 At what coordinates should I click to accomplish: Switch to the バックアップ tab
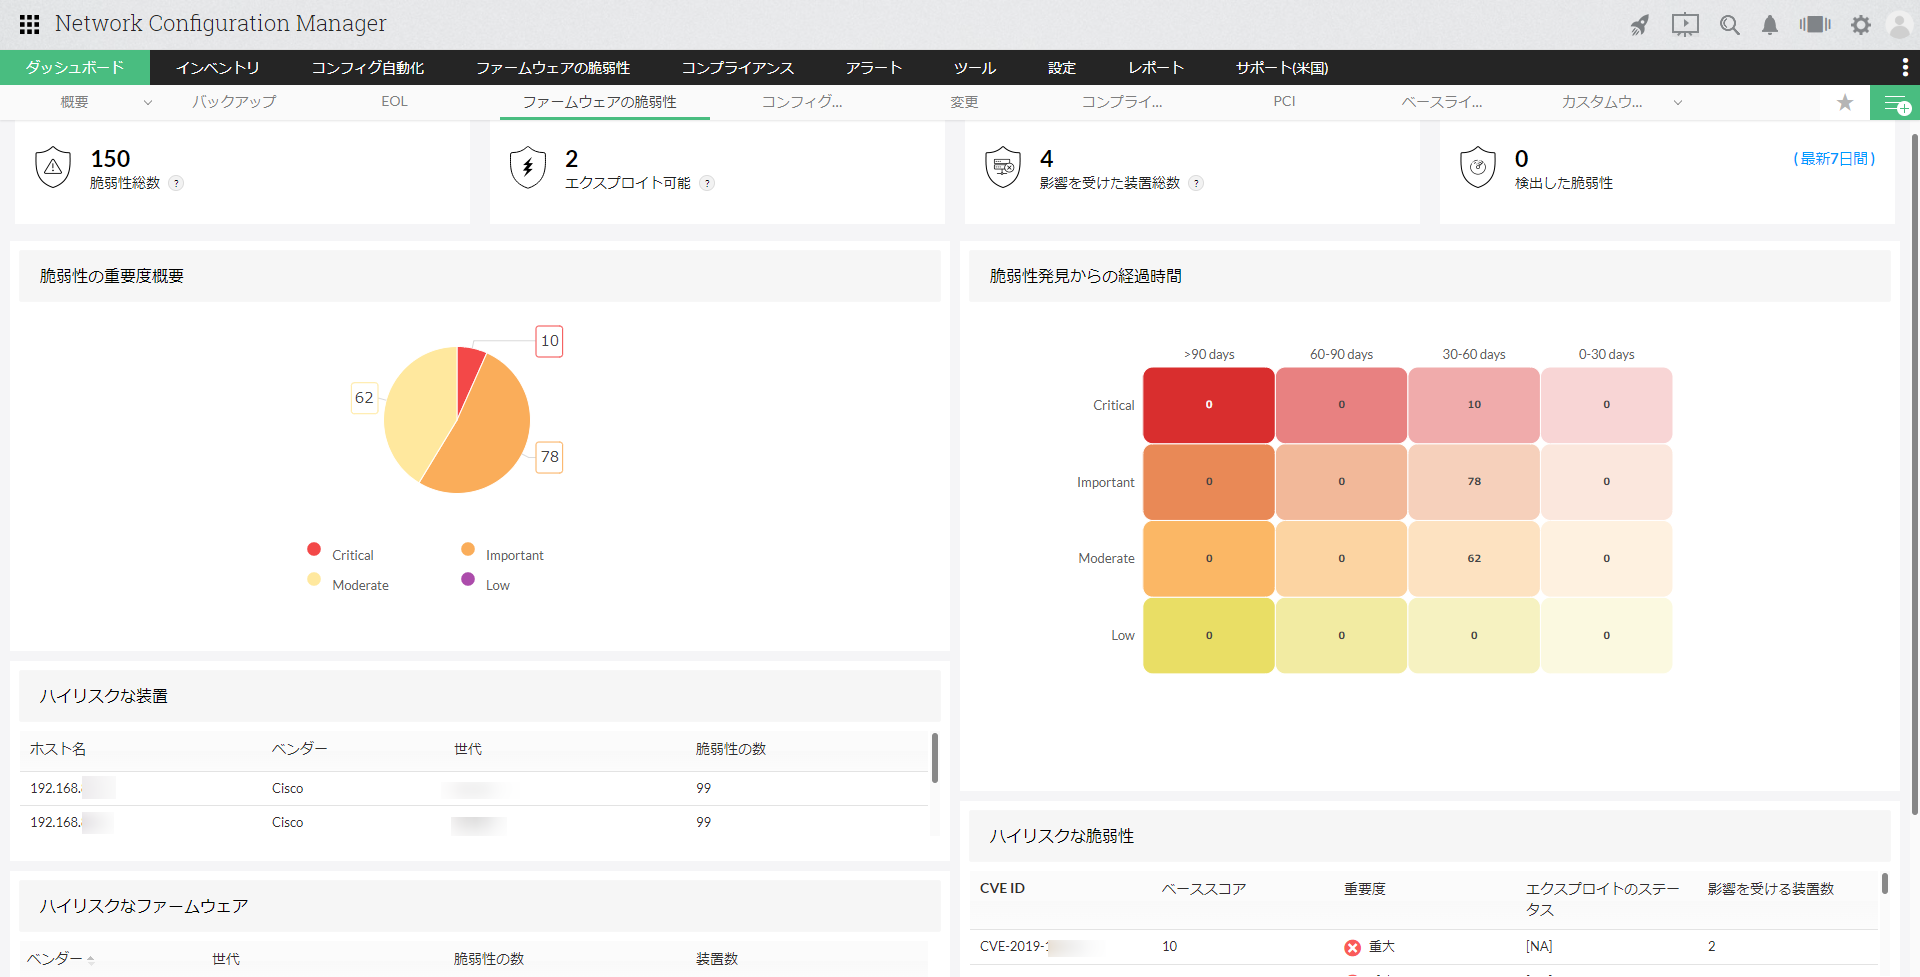point(234,101)
